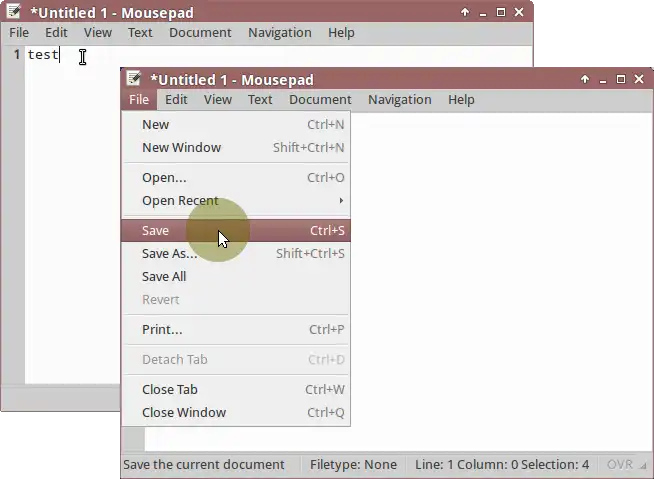The height and width of the screenshot is (480, 654).
Task: Select Save in the File menu
Action: pos(236,231)
